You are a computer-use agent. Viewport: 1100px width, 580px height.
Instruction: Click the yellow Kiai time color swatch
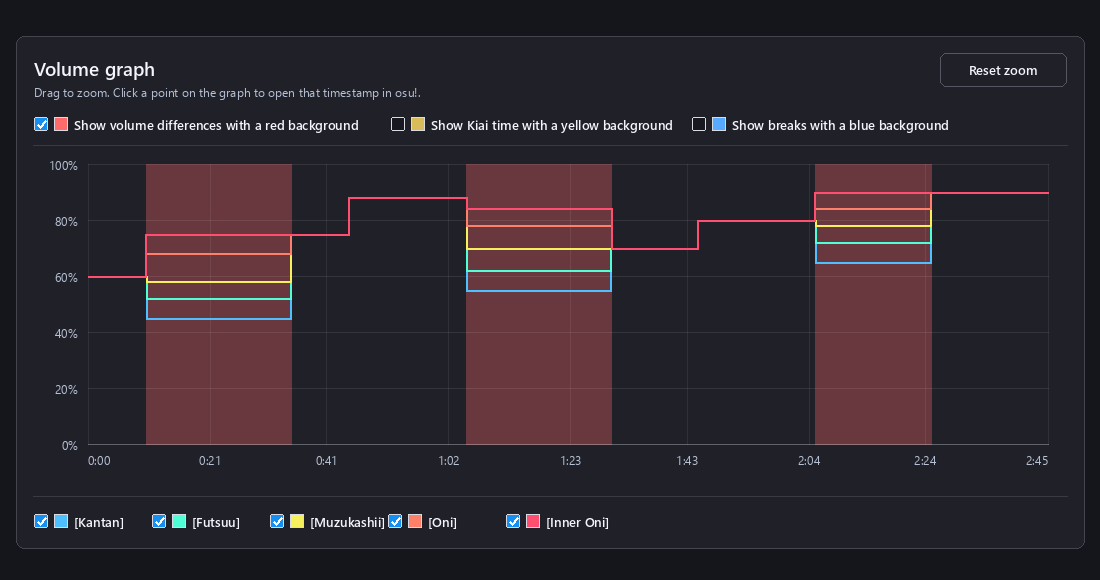pyautogui.click(x=417, y=124)
